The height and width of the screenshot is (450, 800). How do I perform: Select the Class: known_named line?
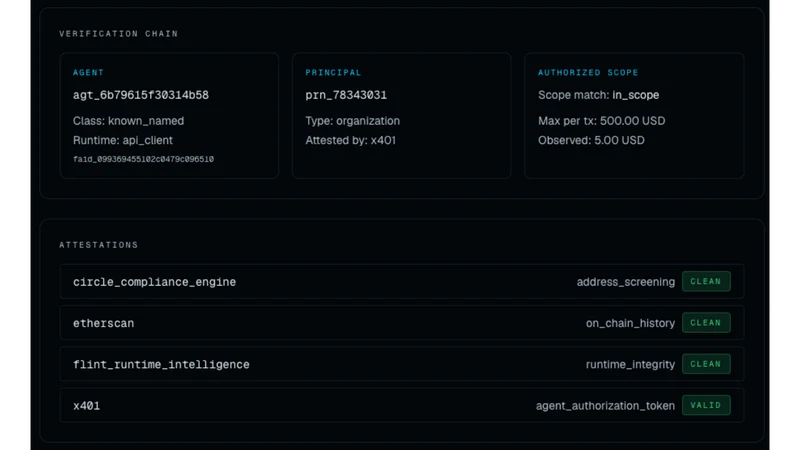click(129, 121)
